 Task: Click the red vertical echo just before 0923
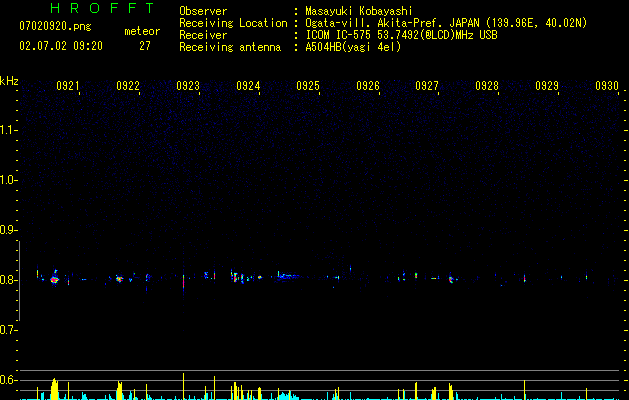(x=183, y=282)
